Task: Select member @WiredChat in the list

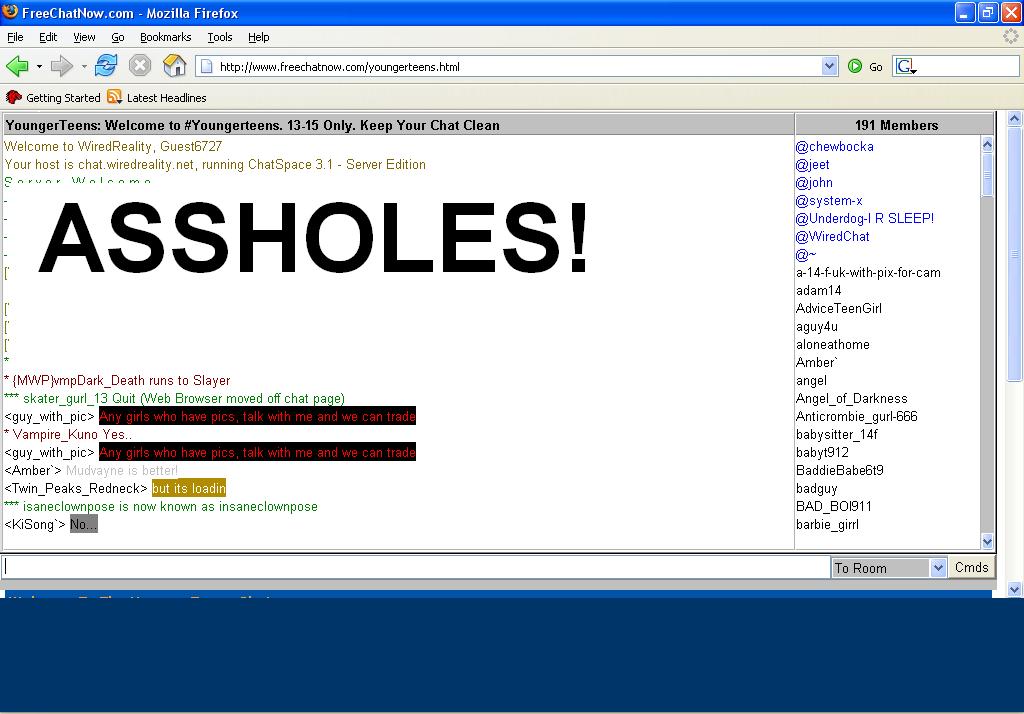Action: 833,236
